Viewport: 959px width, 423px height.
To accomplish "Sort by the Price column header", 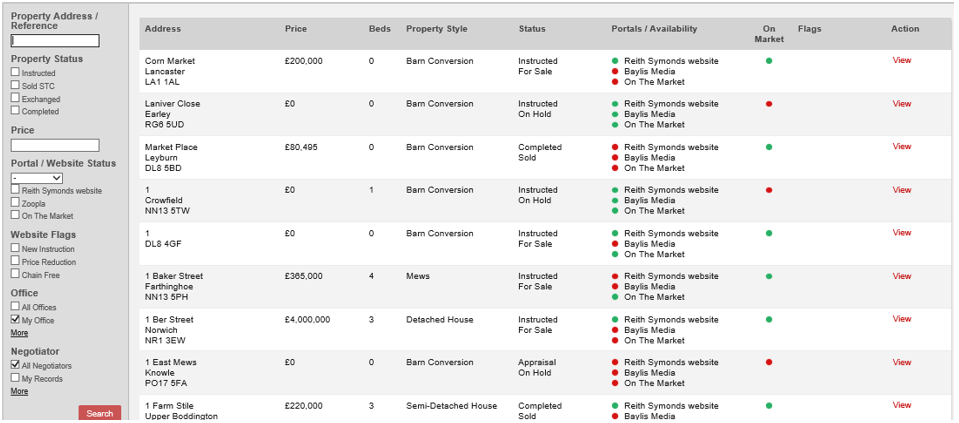I will [296, 29].
